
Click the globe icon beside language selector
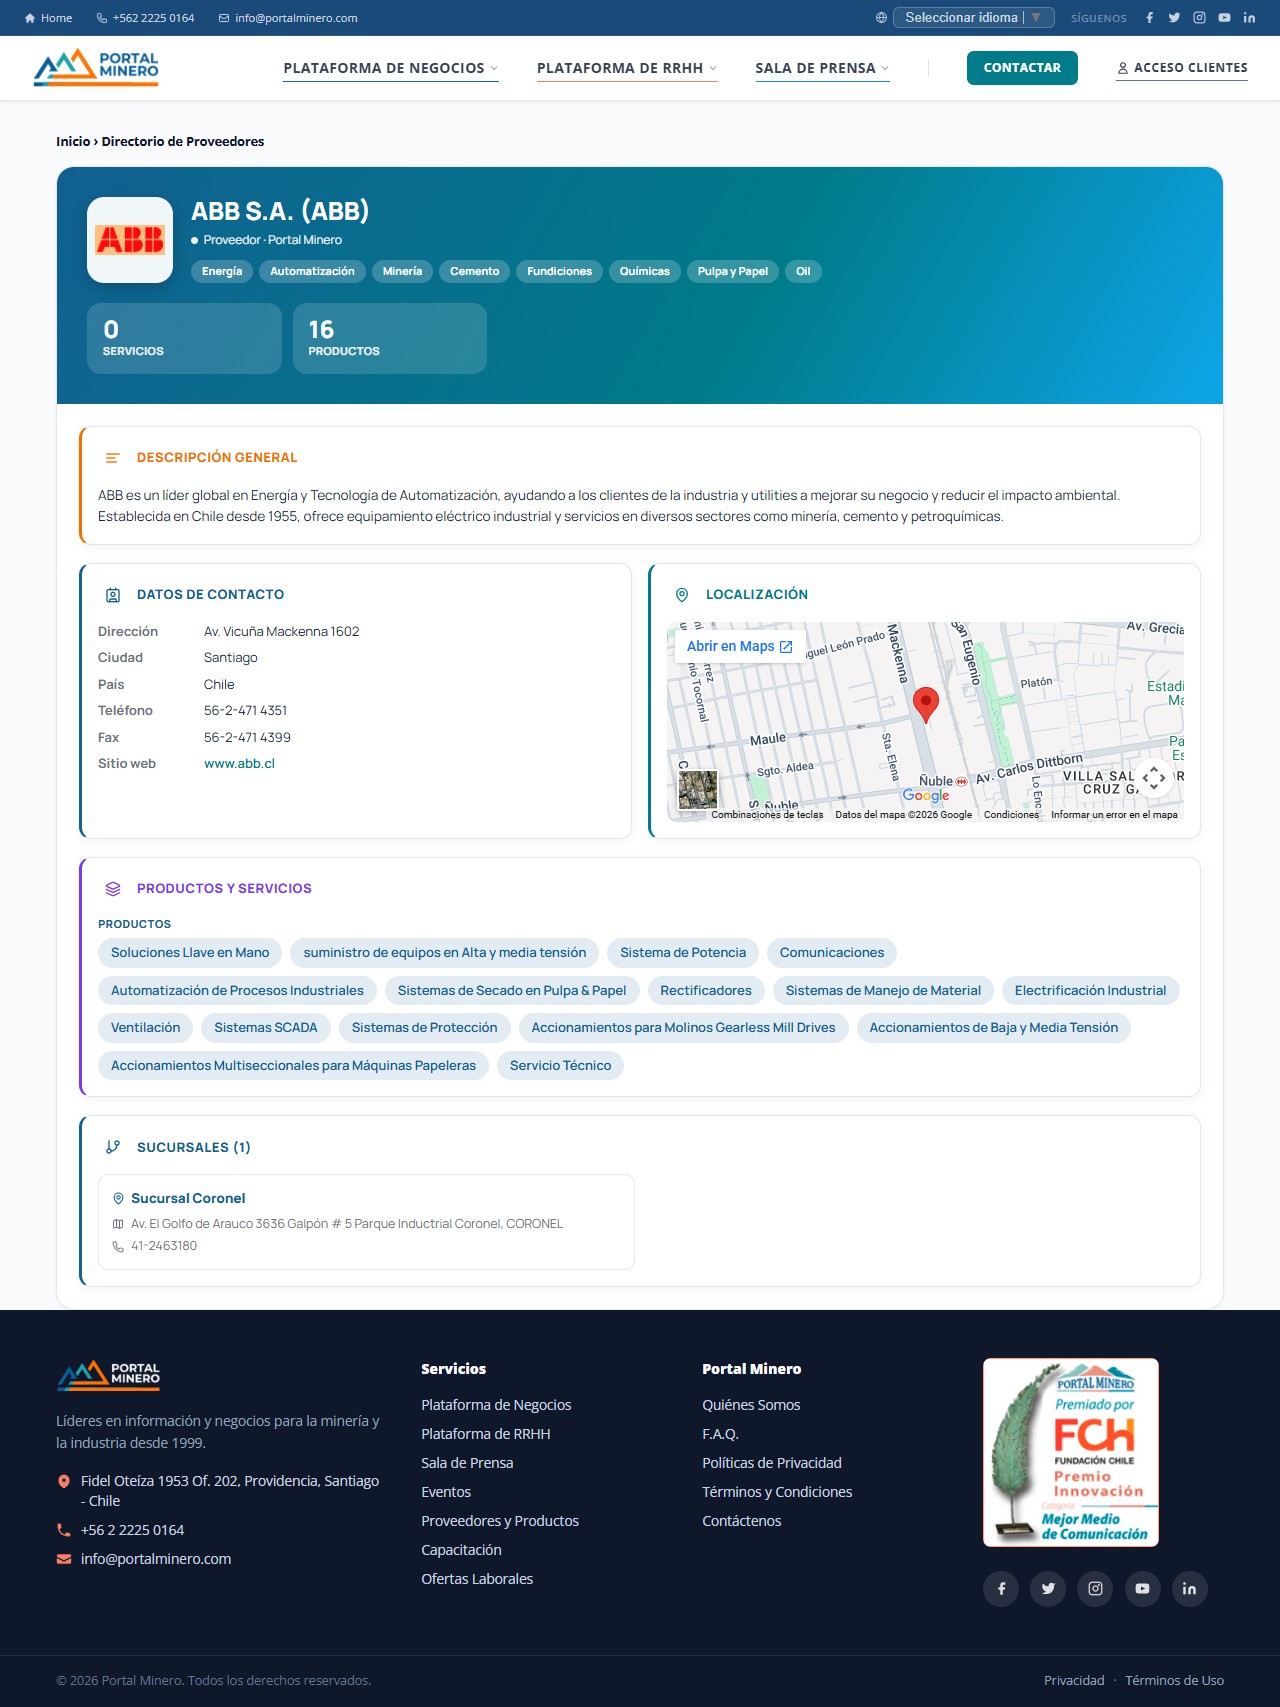881,18
